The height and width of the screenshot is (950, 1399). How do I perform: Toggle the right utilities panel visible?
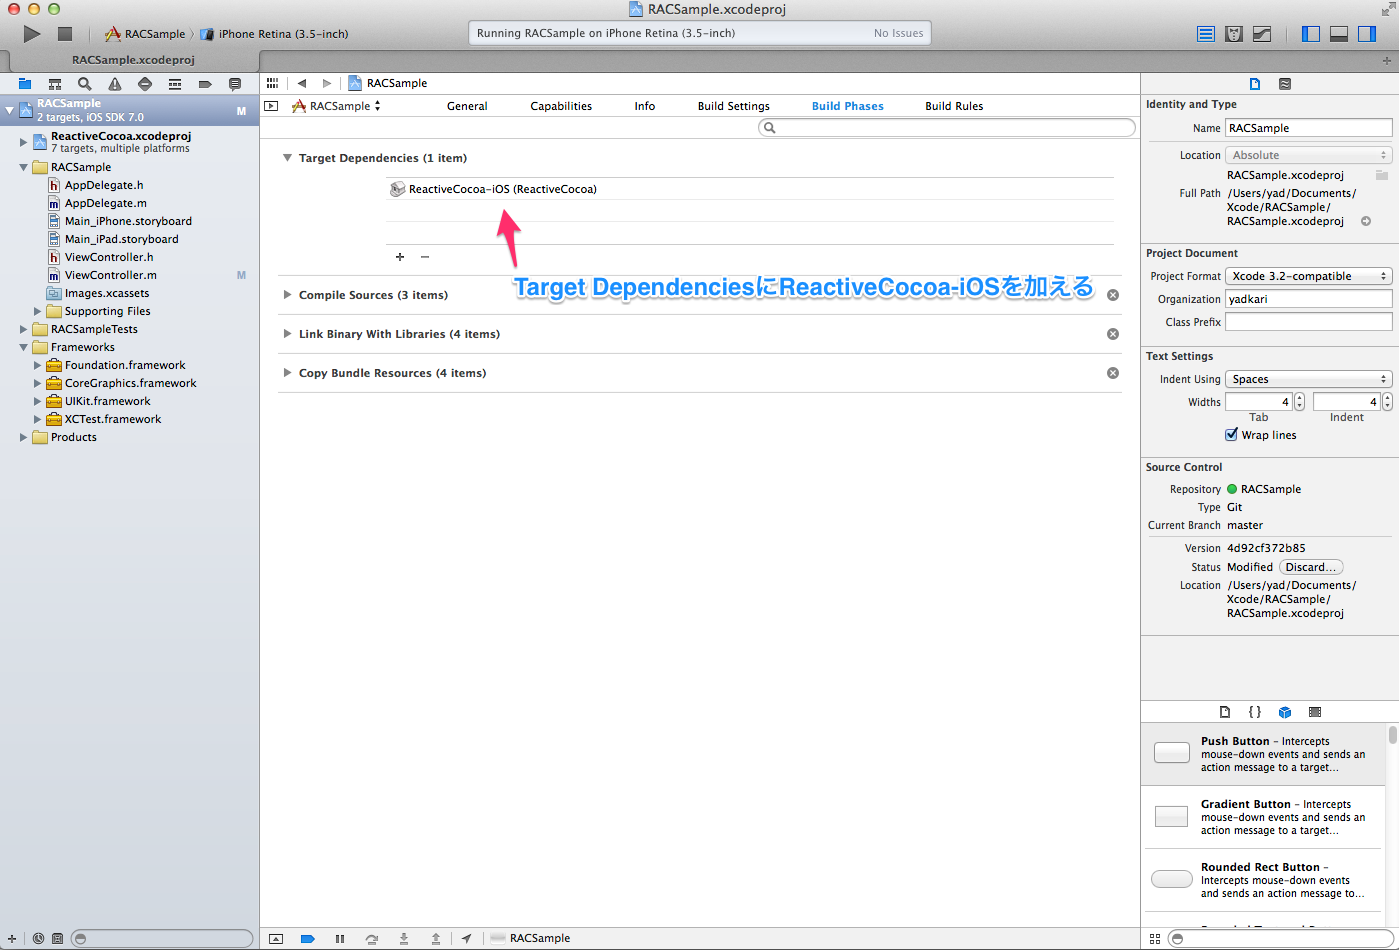1367,33
